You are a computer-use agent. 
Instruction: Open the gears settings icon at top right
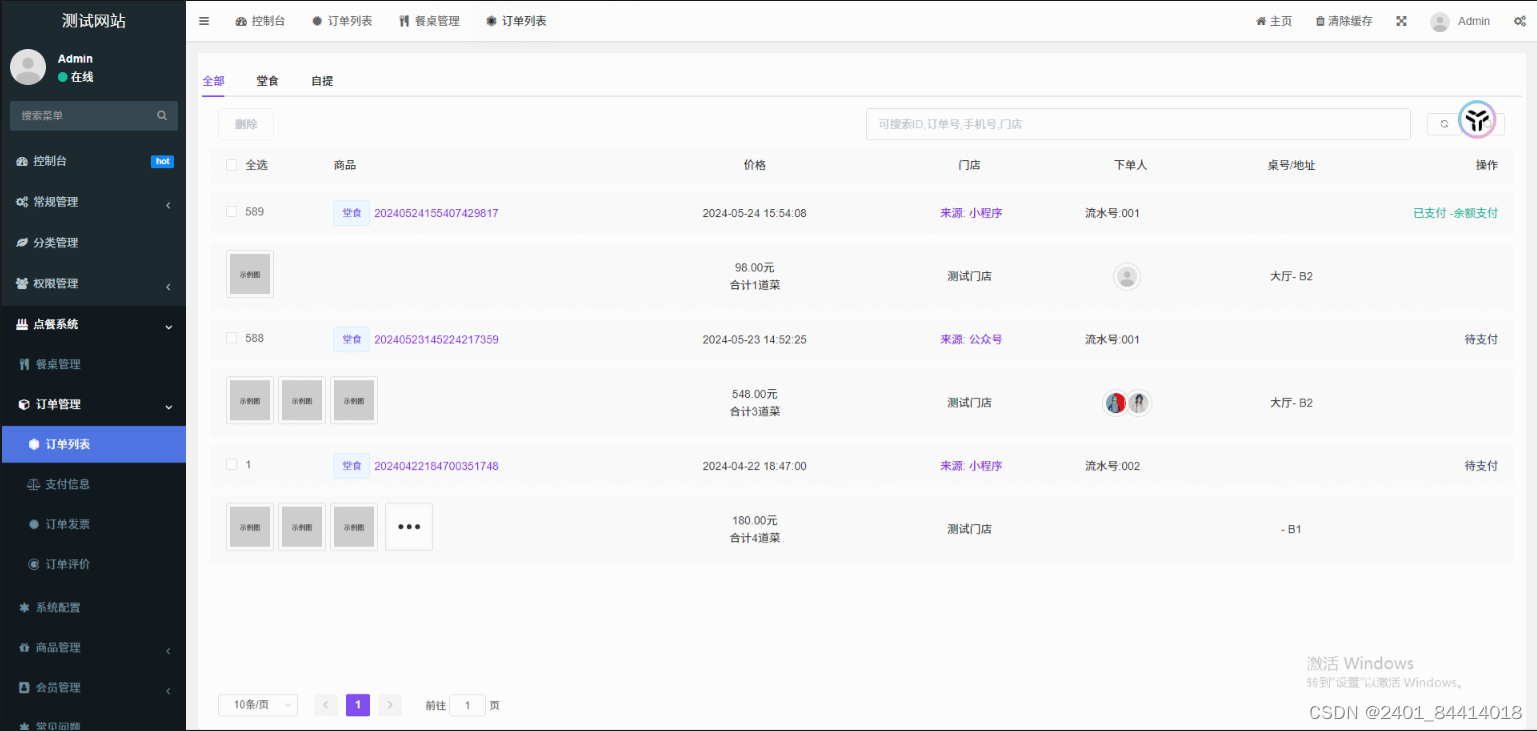pyautogui.click(x=1519, y=21)
